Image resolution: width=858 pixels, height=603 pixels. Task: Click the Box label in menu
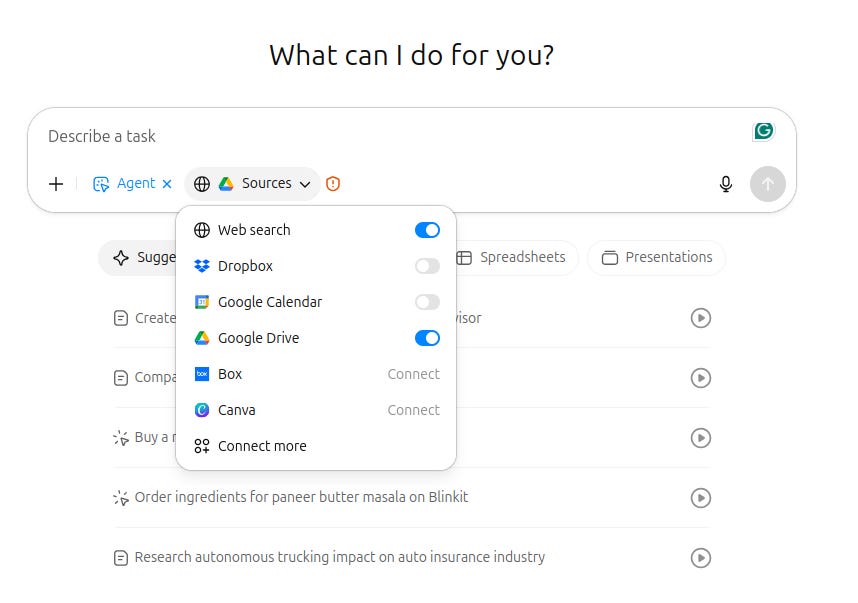[230, 374]
